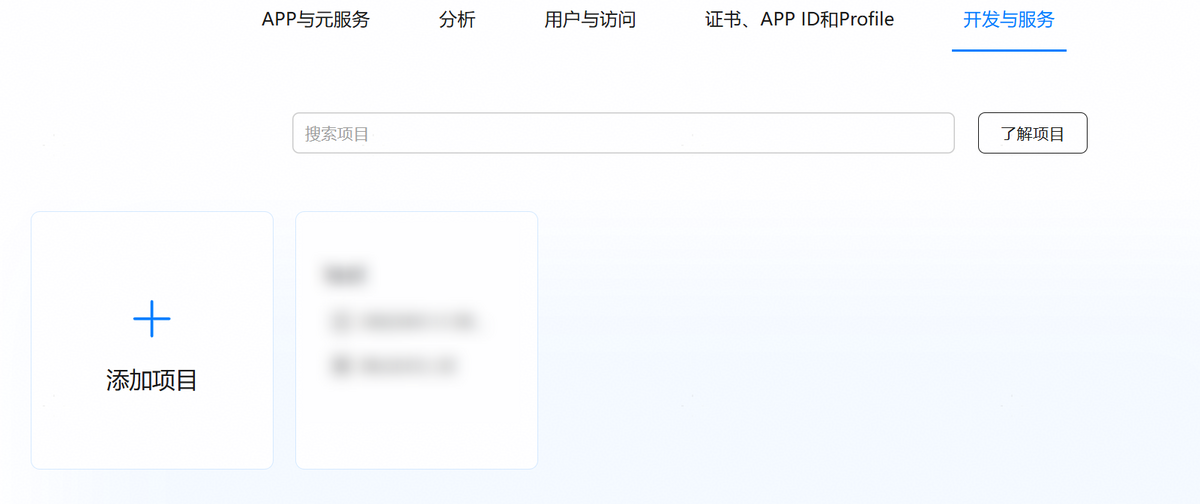Click the first blurred row icon in project card

pos(342,321)
